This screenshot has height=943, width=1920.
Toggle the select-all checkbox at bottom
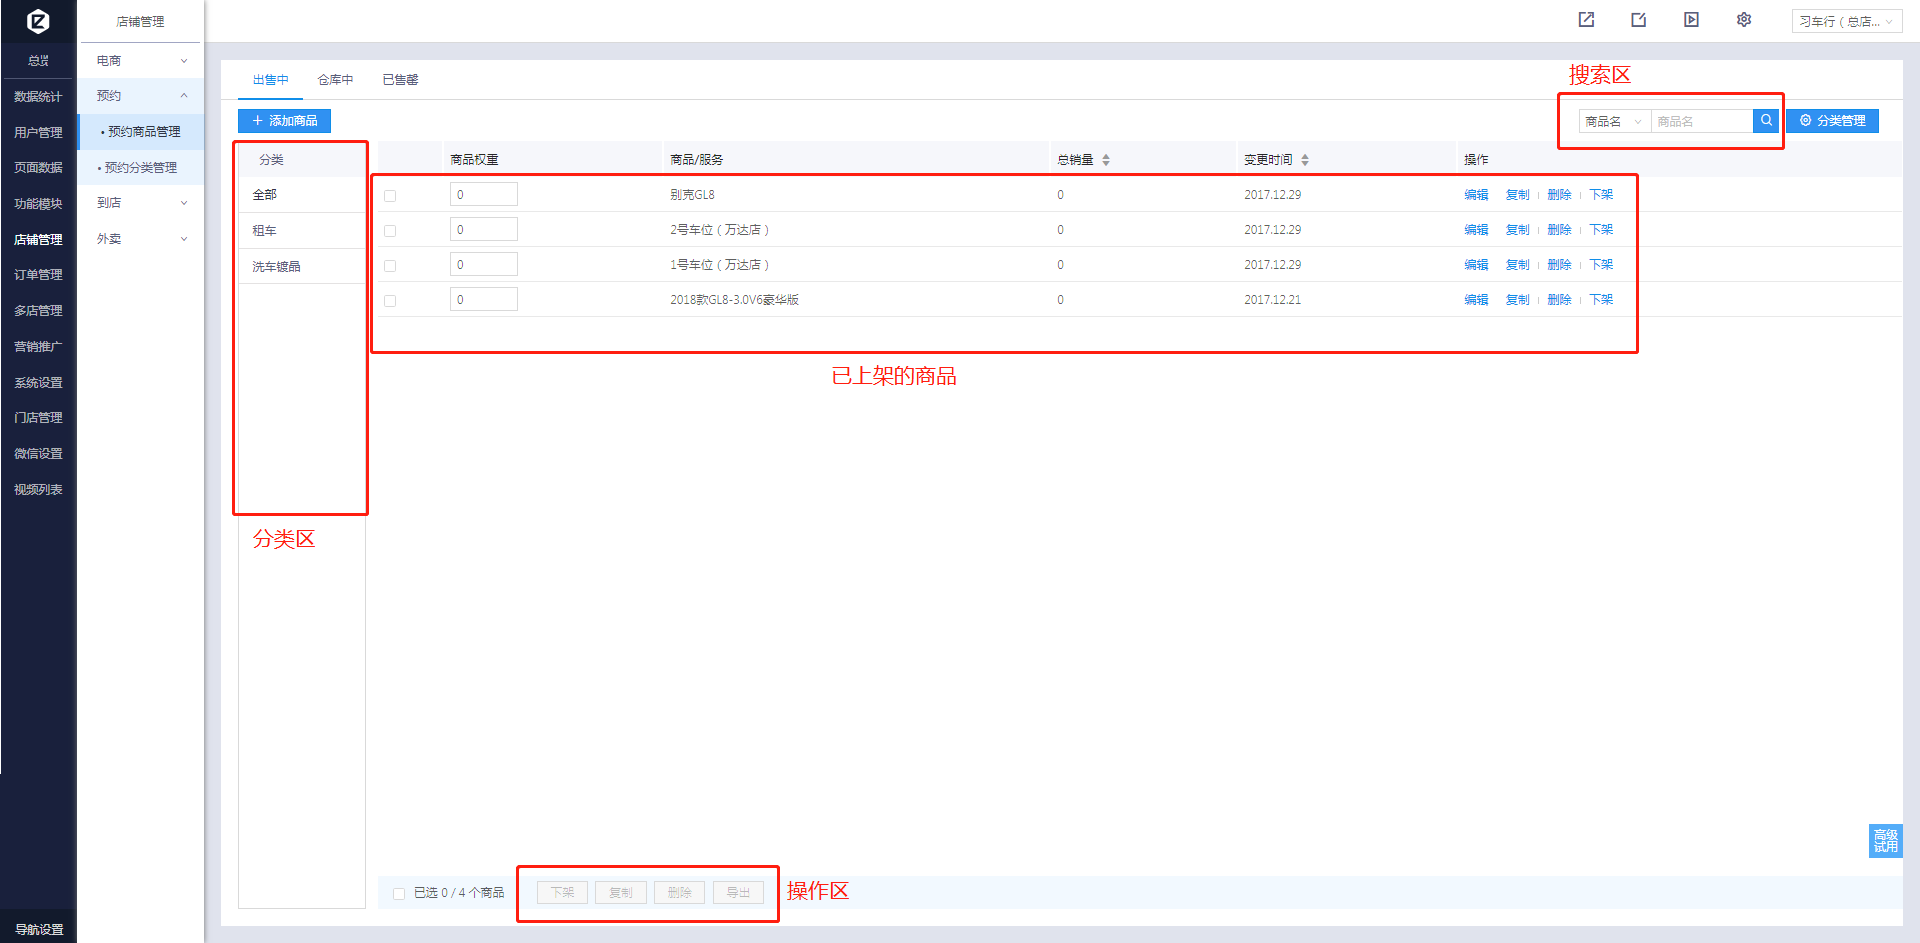point(399,893)
